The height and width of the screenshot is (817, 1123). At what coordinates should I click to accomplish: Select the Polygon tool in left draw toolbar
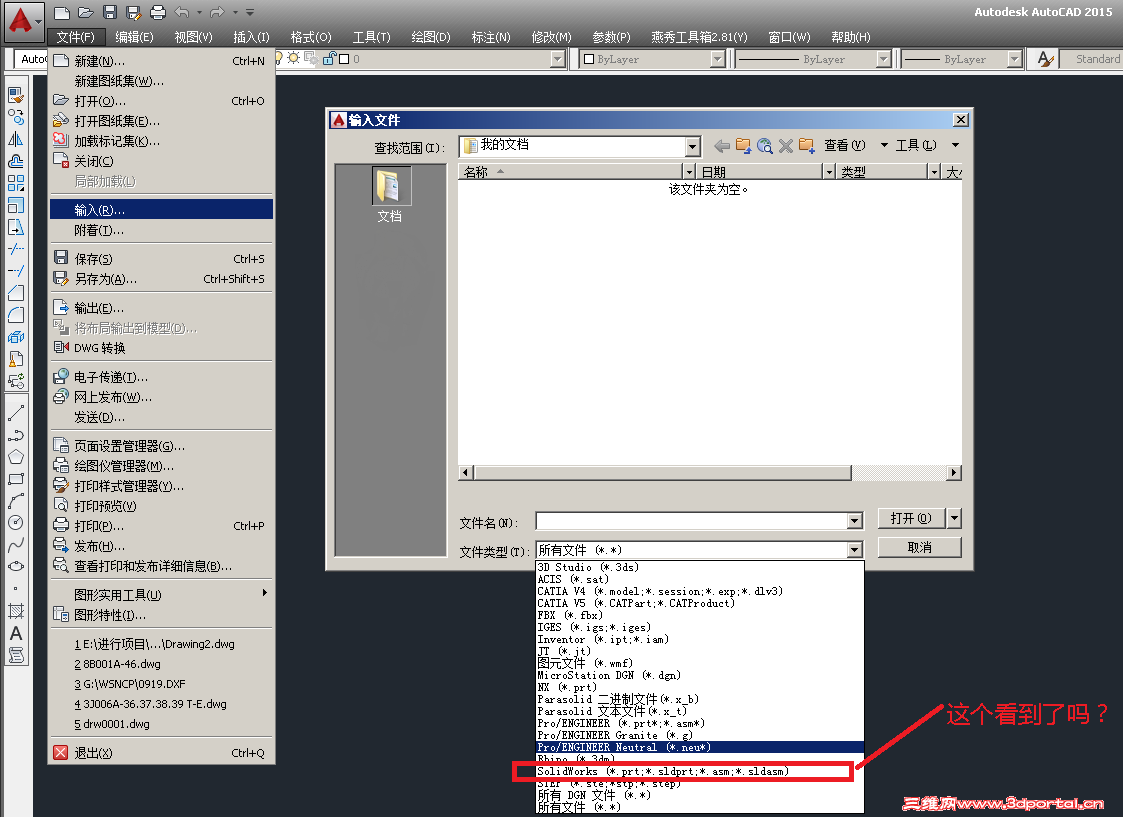point(16,458)
